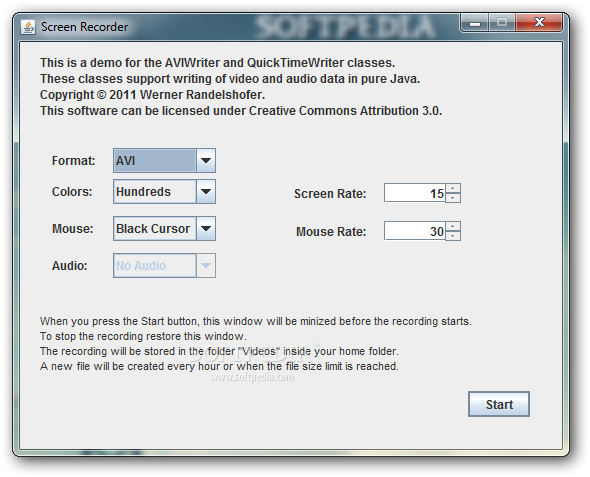Click the "Copyright © 2011 Werner Randelshofer." line
The width and height of the screenshot is (590, 477).
[x=152, y=95]
